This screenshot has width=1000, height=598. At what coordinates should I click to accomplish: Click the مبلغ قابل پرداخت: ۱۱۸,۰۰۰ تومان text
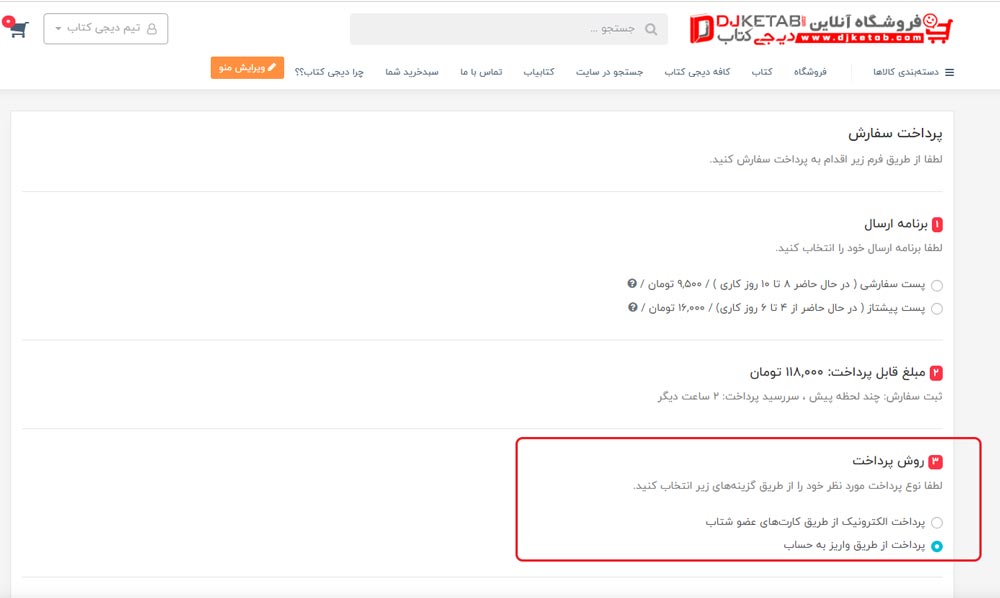[837, 372]
